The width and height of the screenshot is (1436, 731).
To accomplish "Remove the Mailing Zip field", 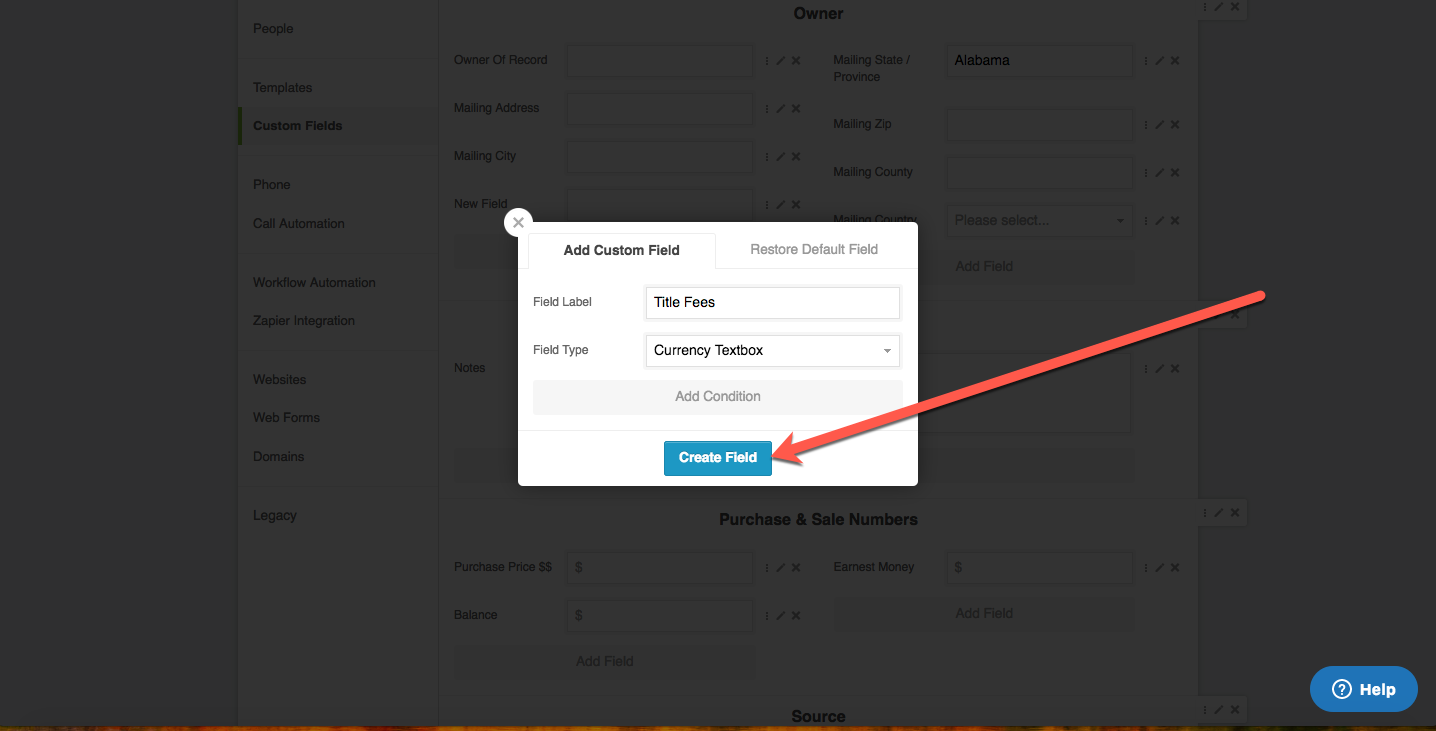I will pyautogui.click(x=1175, y=125).
